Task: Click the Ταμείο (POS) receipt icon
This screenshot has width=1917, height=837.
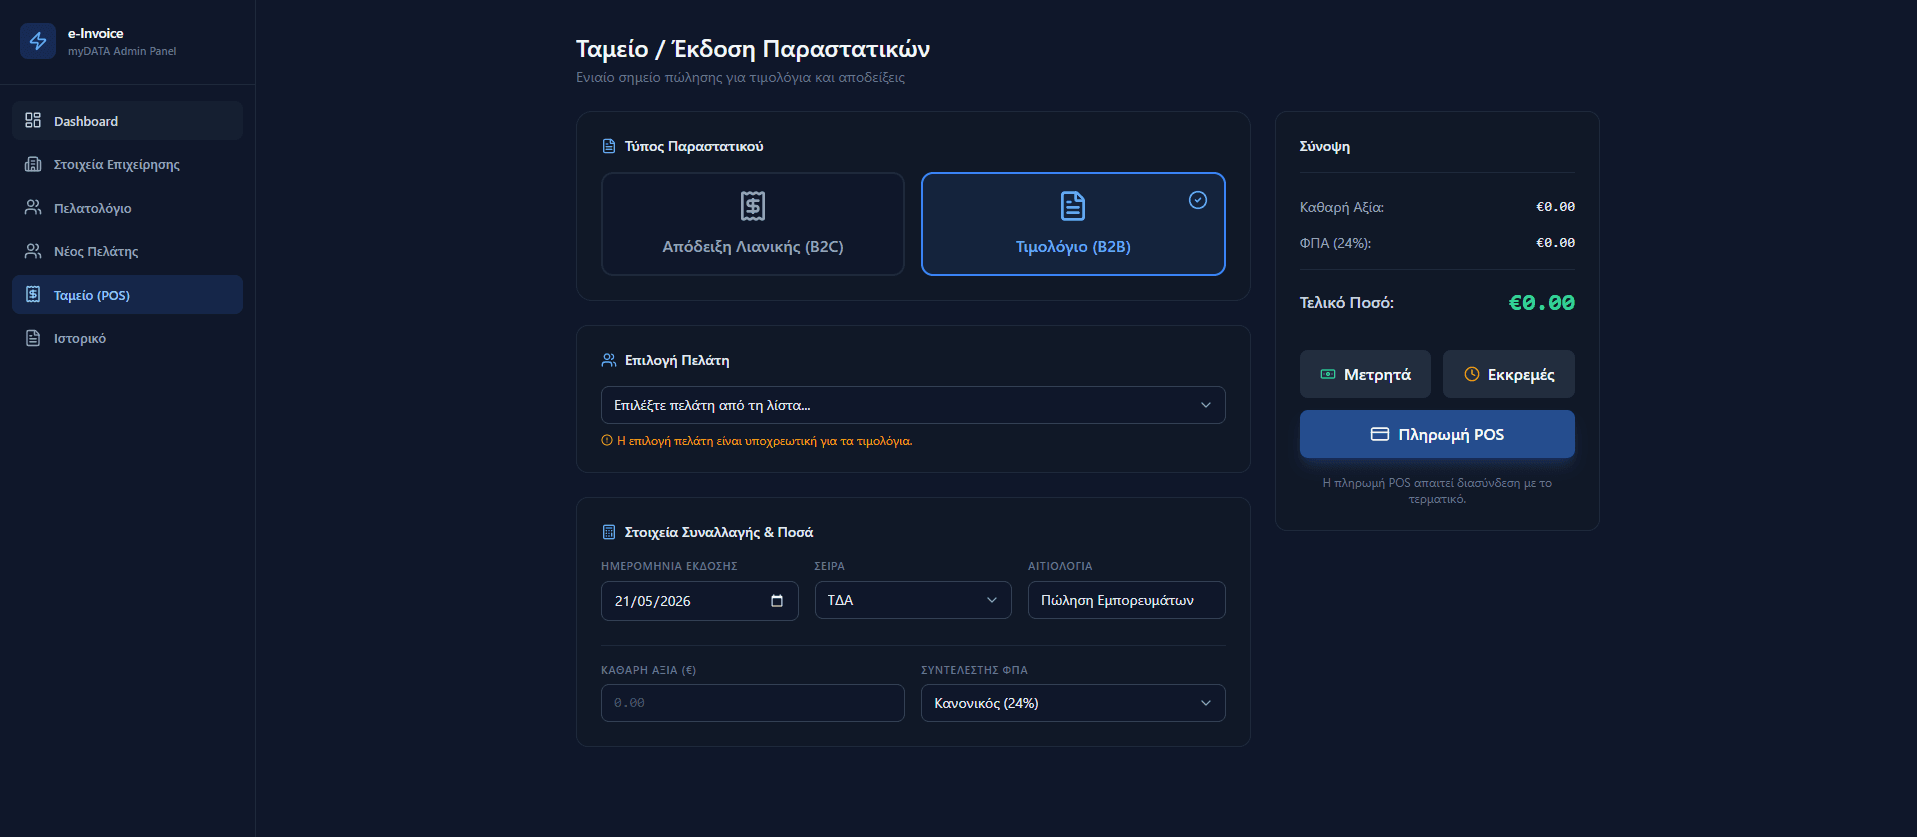Action: (x=33, y=294)
